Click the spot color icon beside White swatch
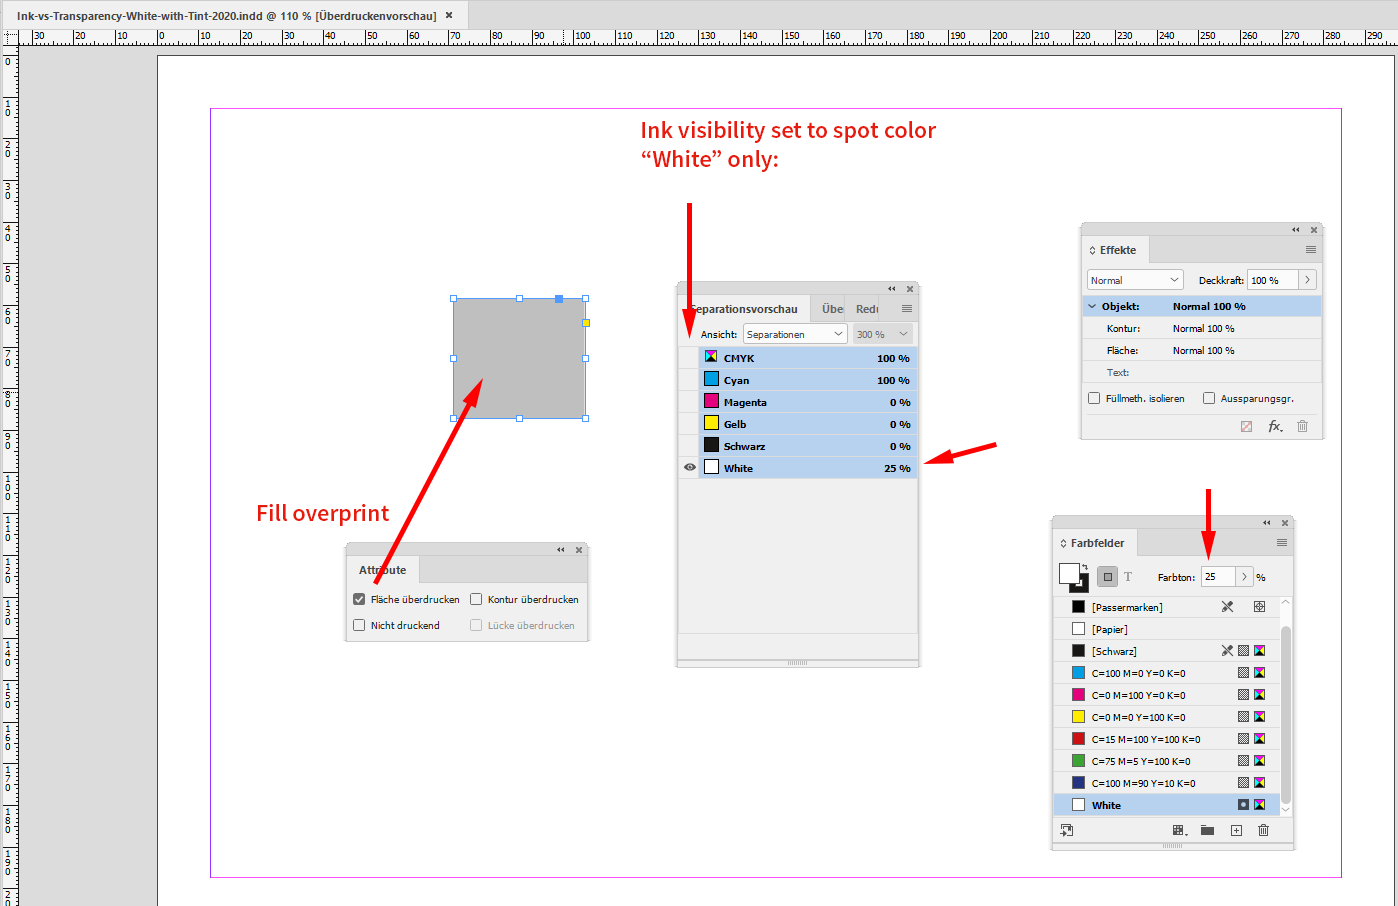This screenshot has height=906, width=1398. [1241, 804]
